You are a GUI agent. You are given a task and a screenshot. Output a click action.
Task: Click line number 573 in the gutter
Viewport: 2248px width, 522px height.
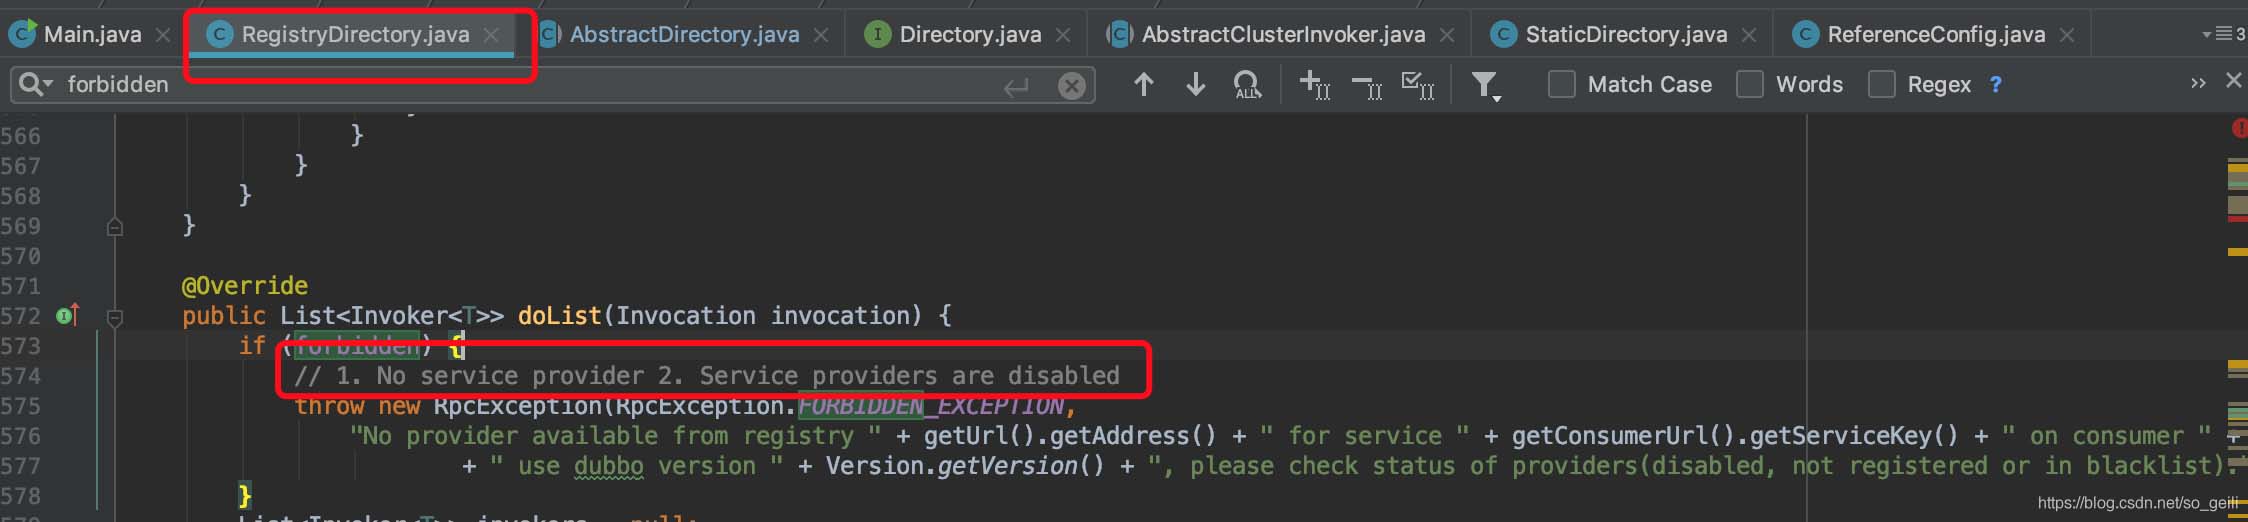click(x=21, y=346)
